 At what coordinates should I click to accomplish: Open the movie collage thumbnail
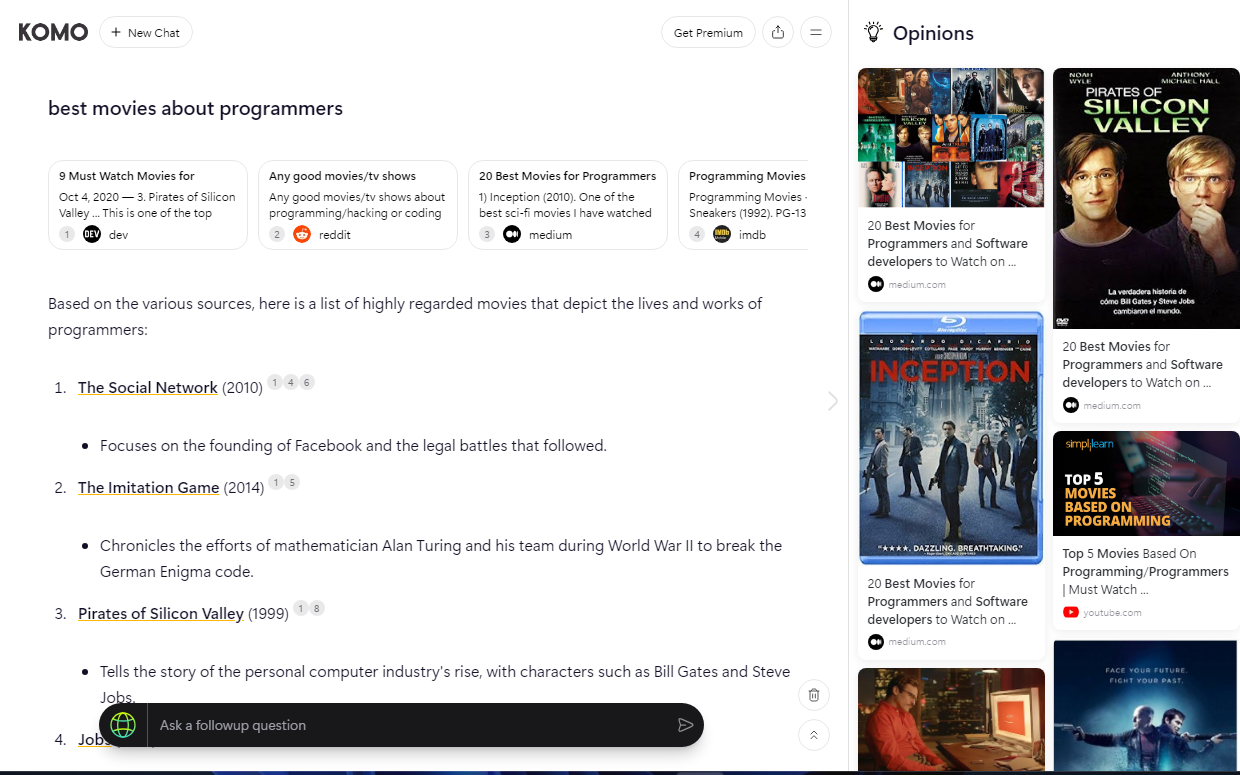coord(951,137)
